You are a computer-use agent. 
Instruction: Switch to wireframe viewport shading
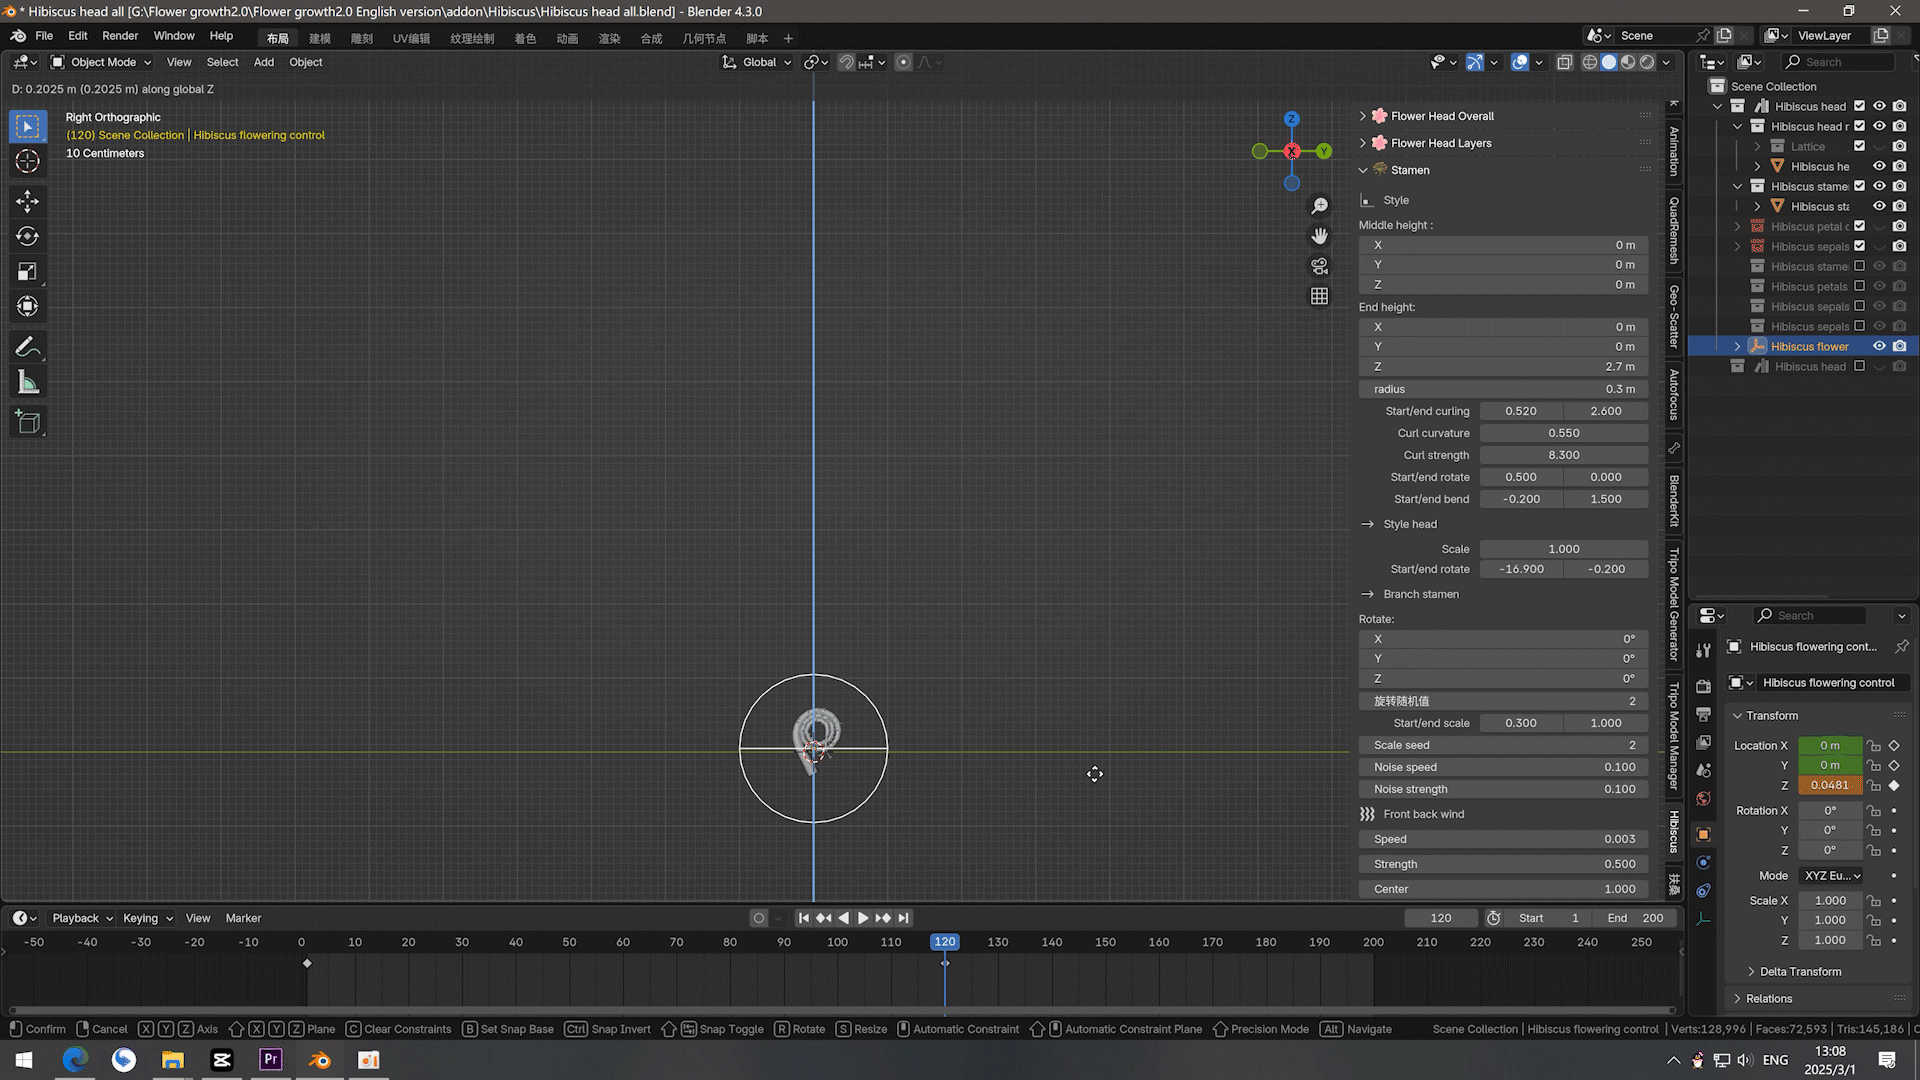pos(1590,62)
